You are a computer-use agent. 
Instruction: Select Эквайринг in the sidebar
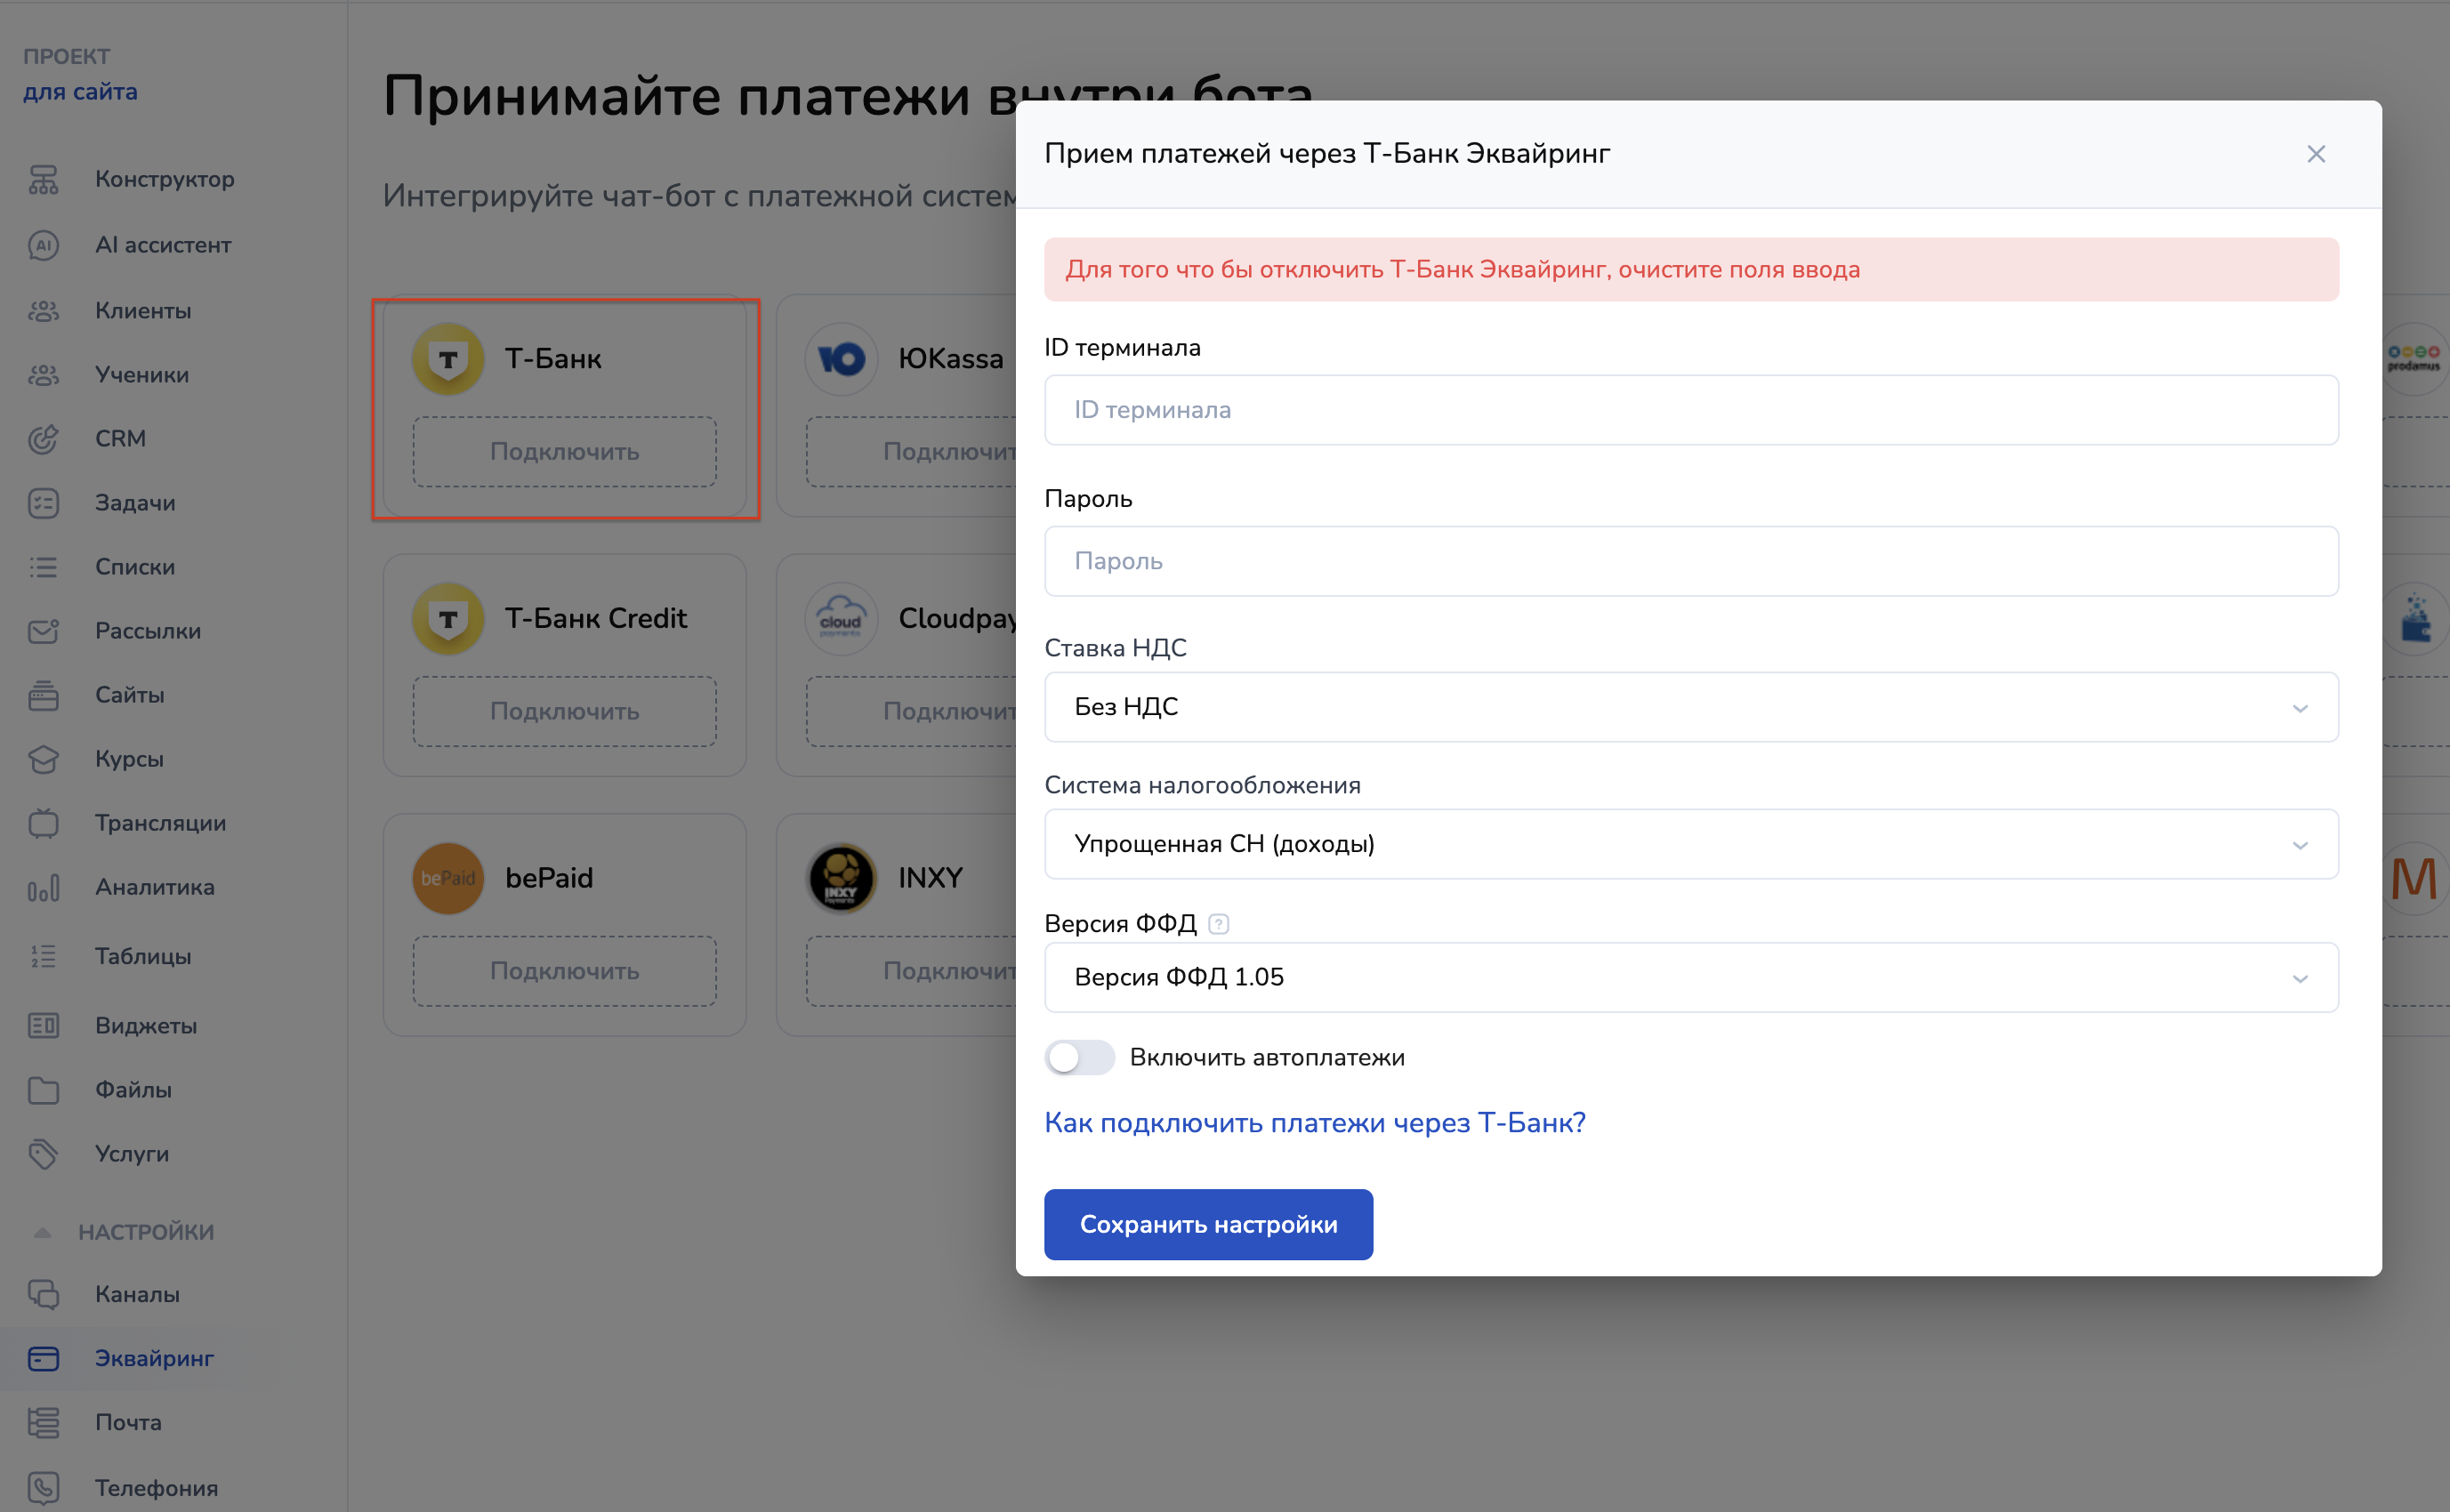154,1359
